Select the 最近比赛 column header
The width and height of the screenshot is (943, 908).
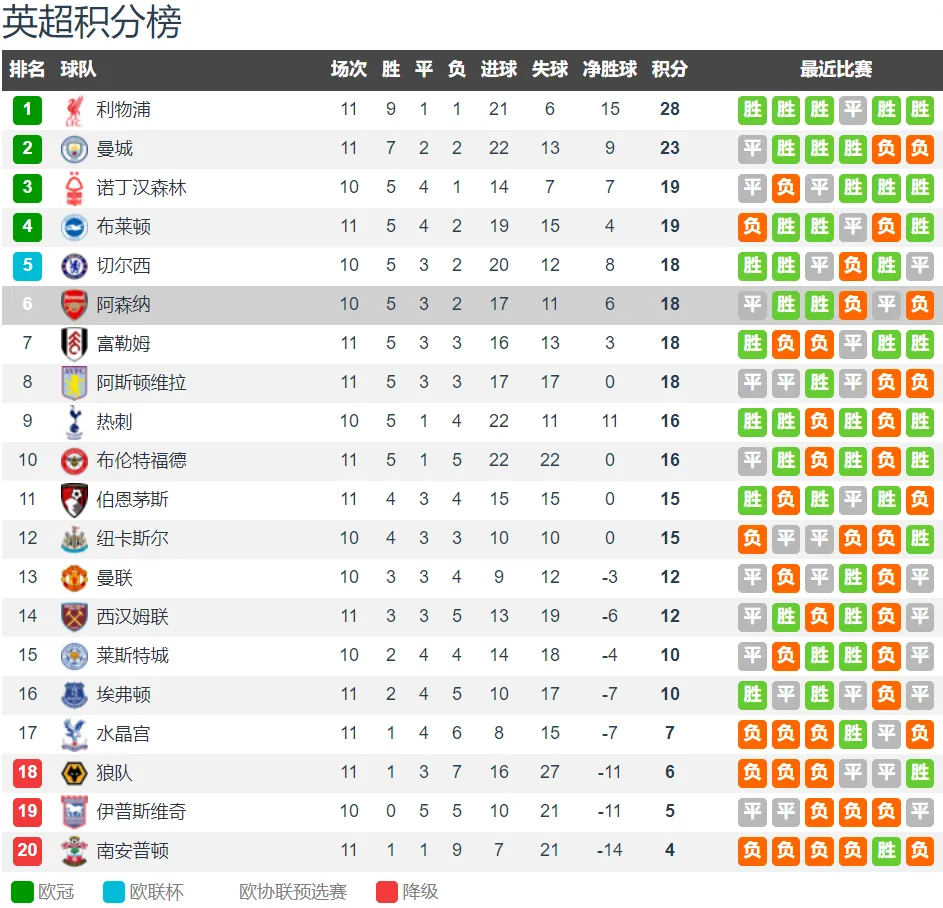click(835, 69)
